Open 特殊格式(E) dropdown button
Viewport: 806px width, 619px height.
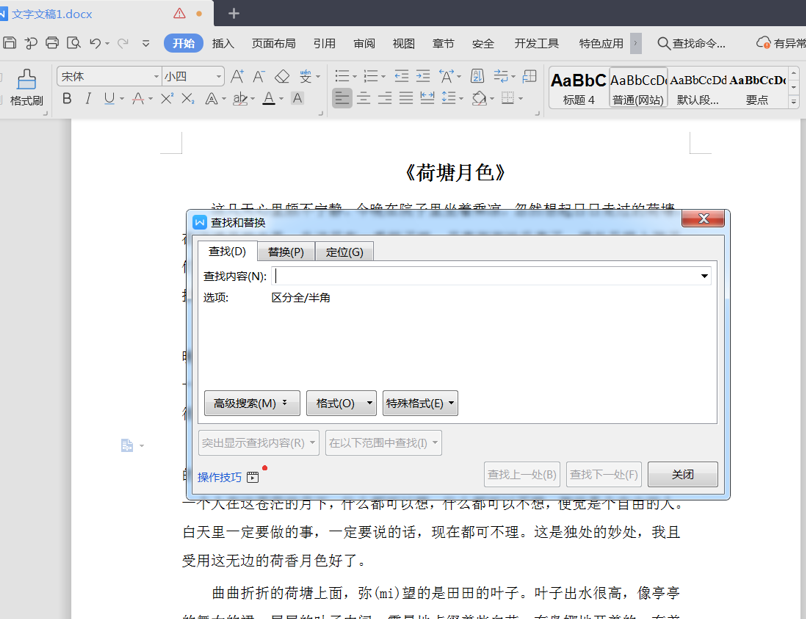click(x=420, y=403)
